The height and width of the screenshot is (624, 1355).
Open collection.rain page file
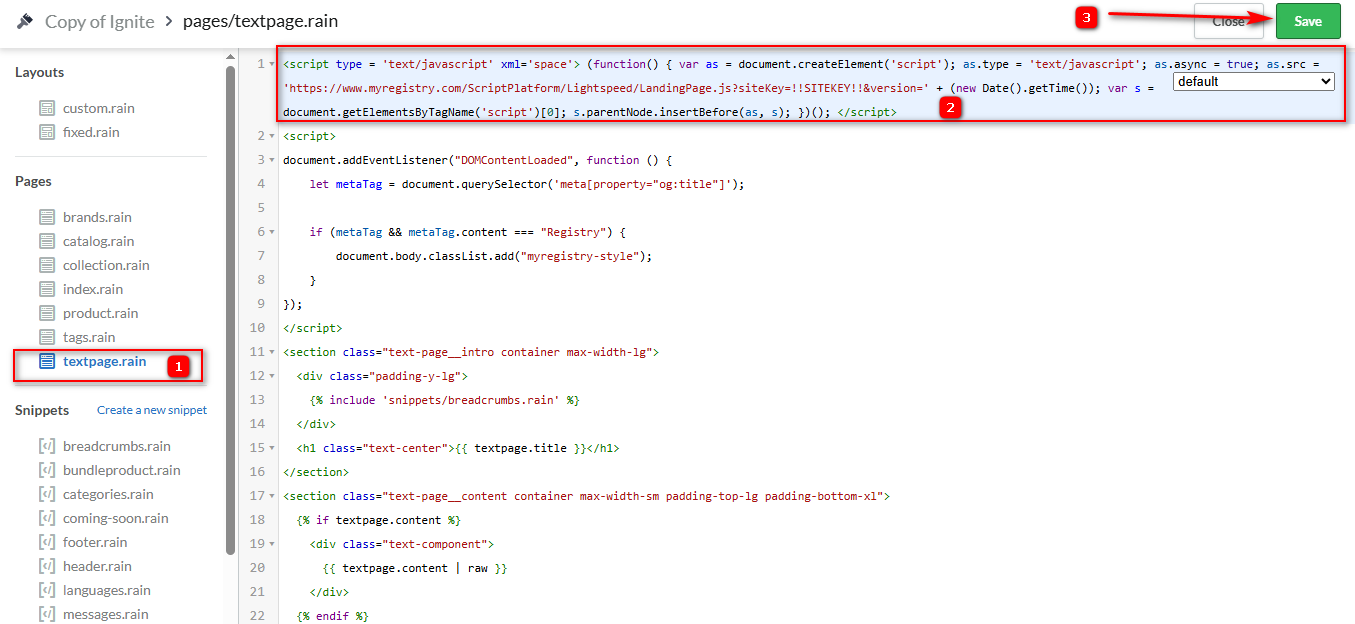tap(106, 265)
